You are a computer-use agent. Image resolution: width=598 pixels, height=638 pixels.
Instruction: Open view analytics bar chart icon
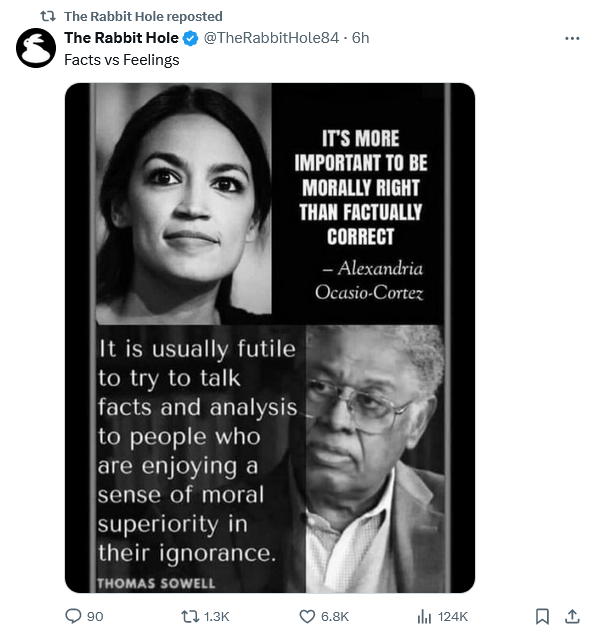pyautogui.click(x=424, y=616)
